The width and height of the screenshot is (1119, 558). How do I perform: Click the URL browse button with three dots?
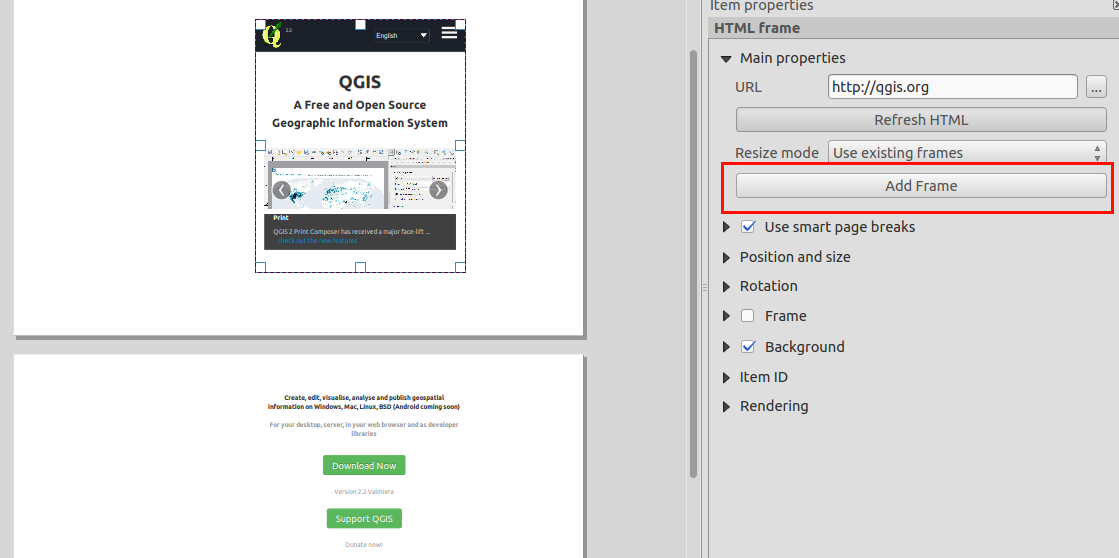pos(1096,87)
